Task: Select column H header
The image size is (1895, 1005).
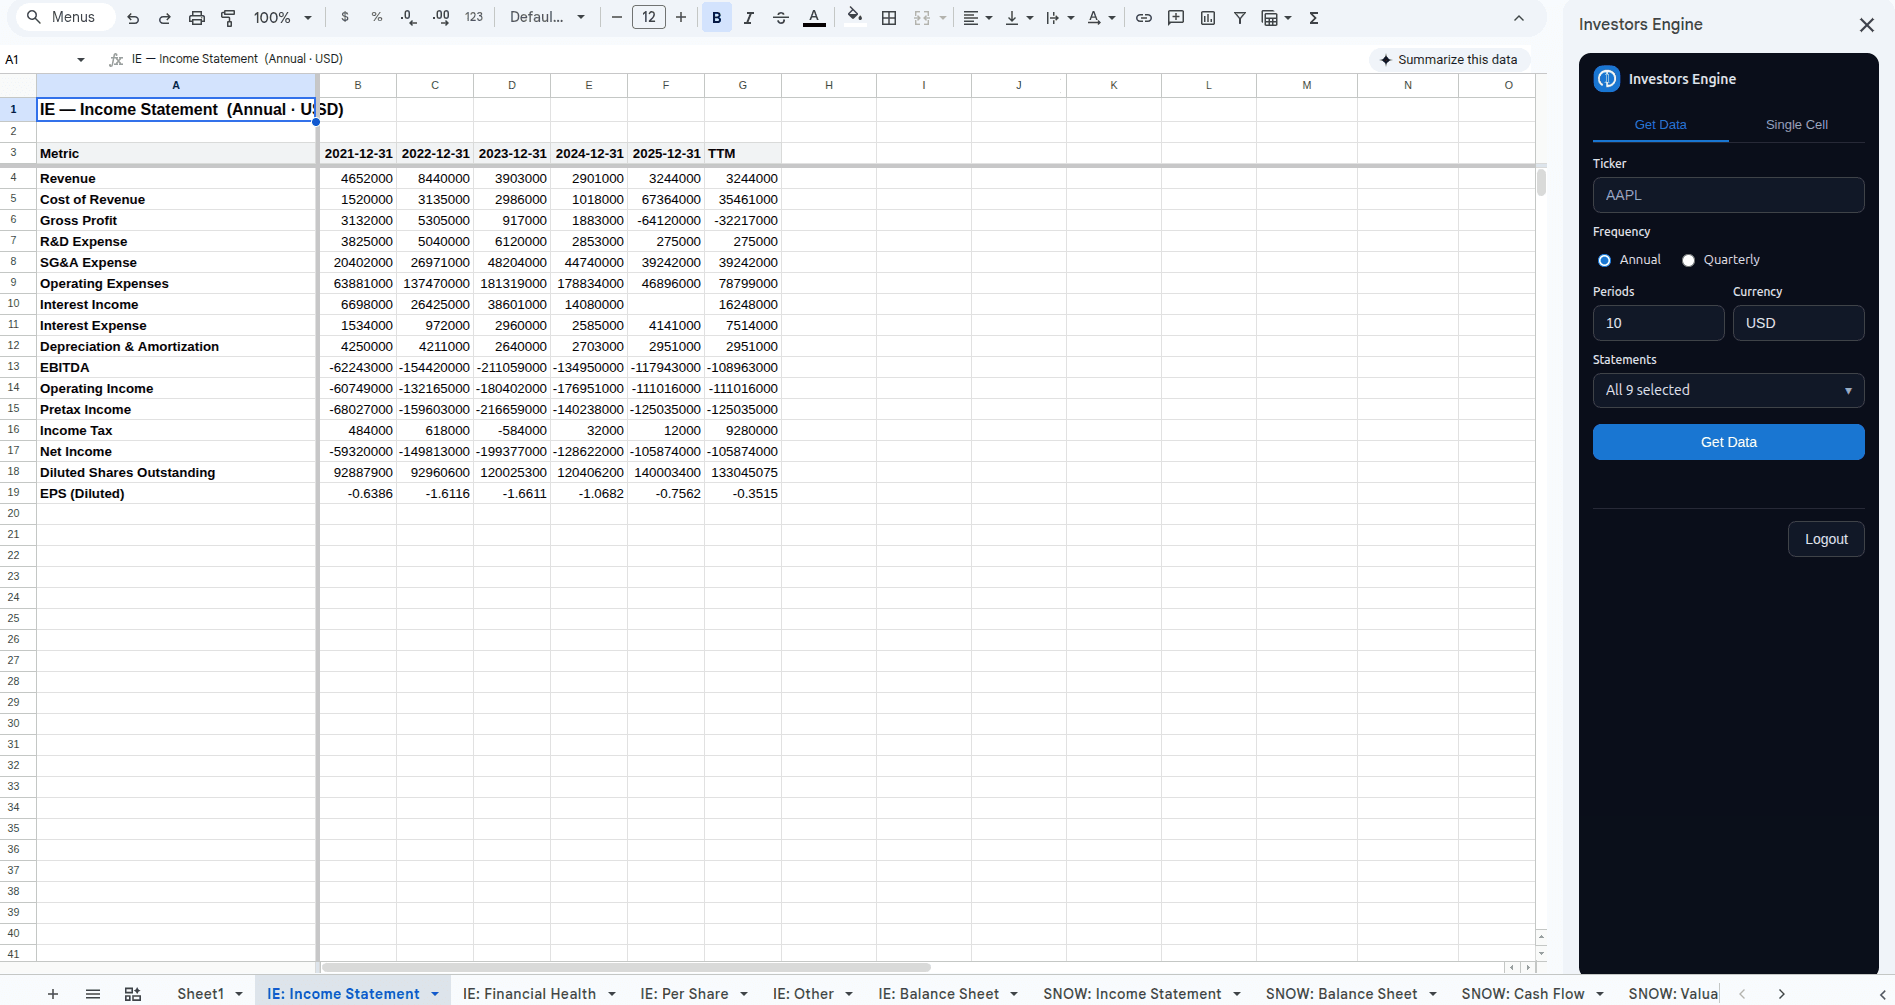Action: [828, 85]
